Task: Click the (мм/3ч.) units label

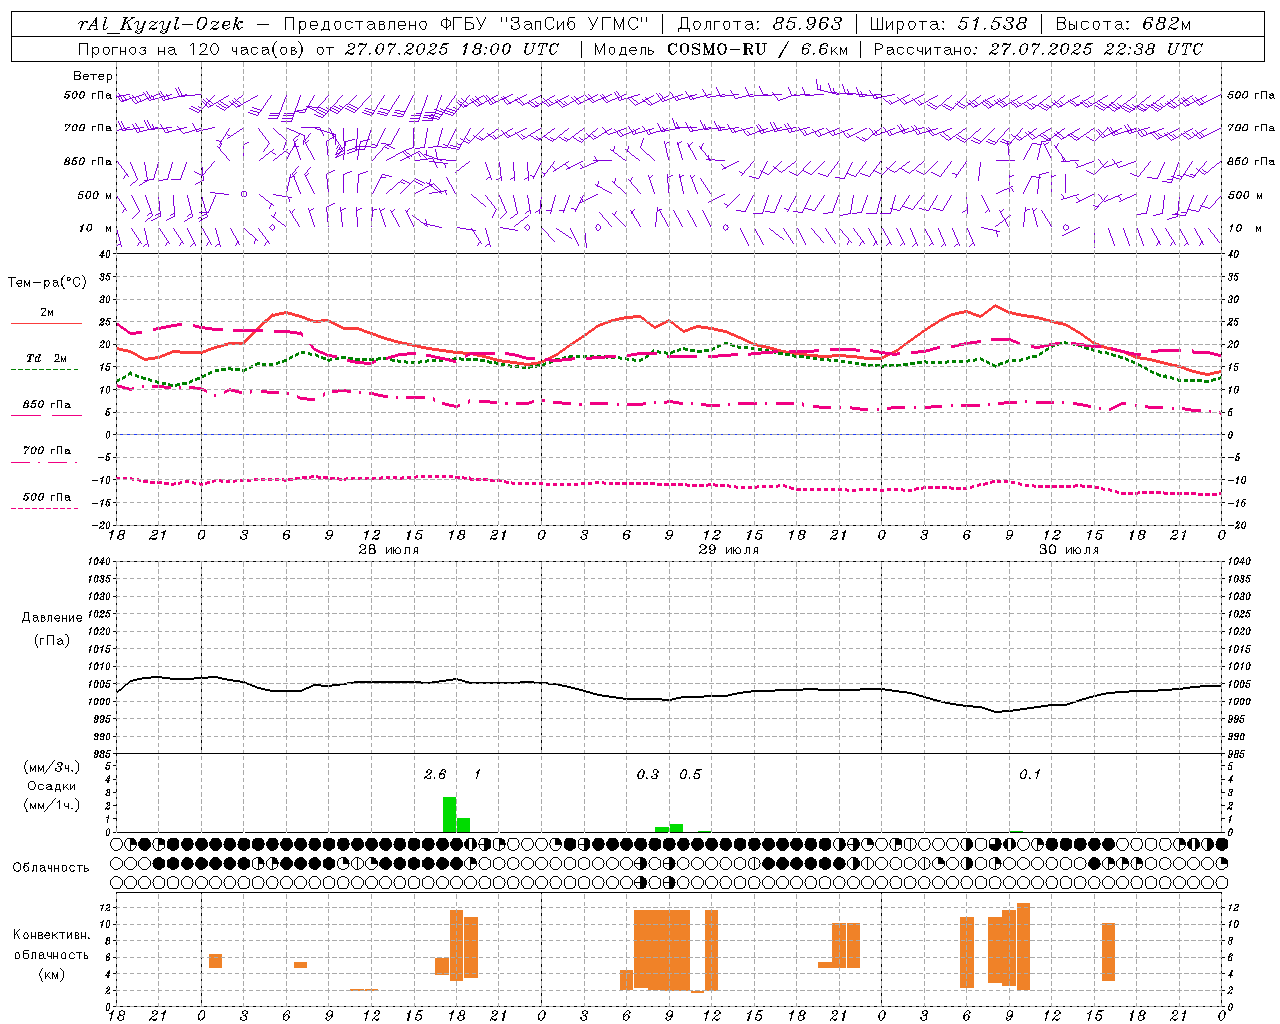Action: click(x=52, y=767)
